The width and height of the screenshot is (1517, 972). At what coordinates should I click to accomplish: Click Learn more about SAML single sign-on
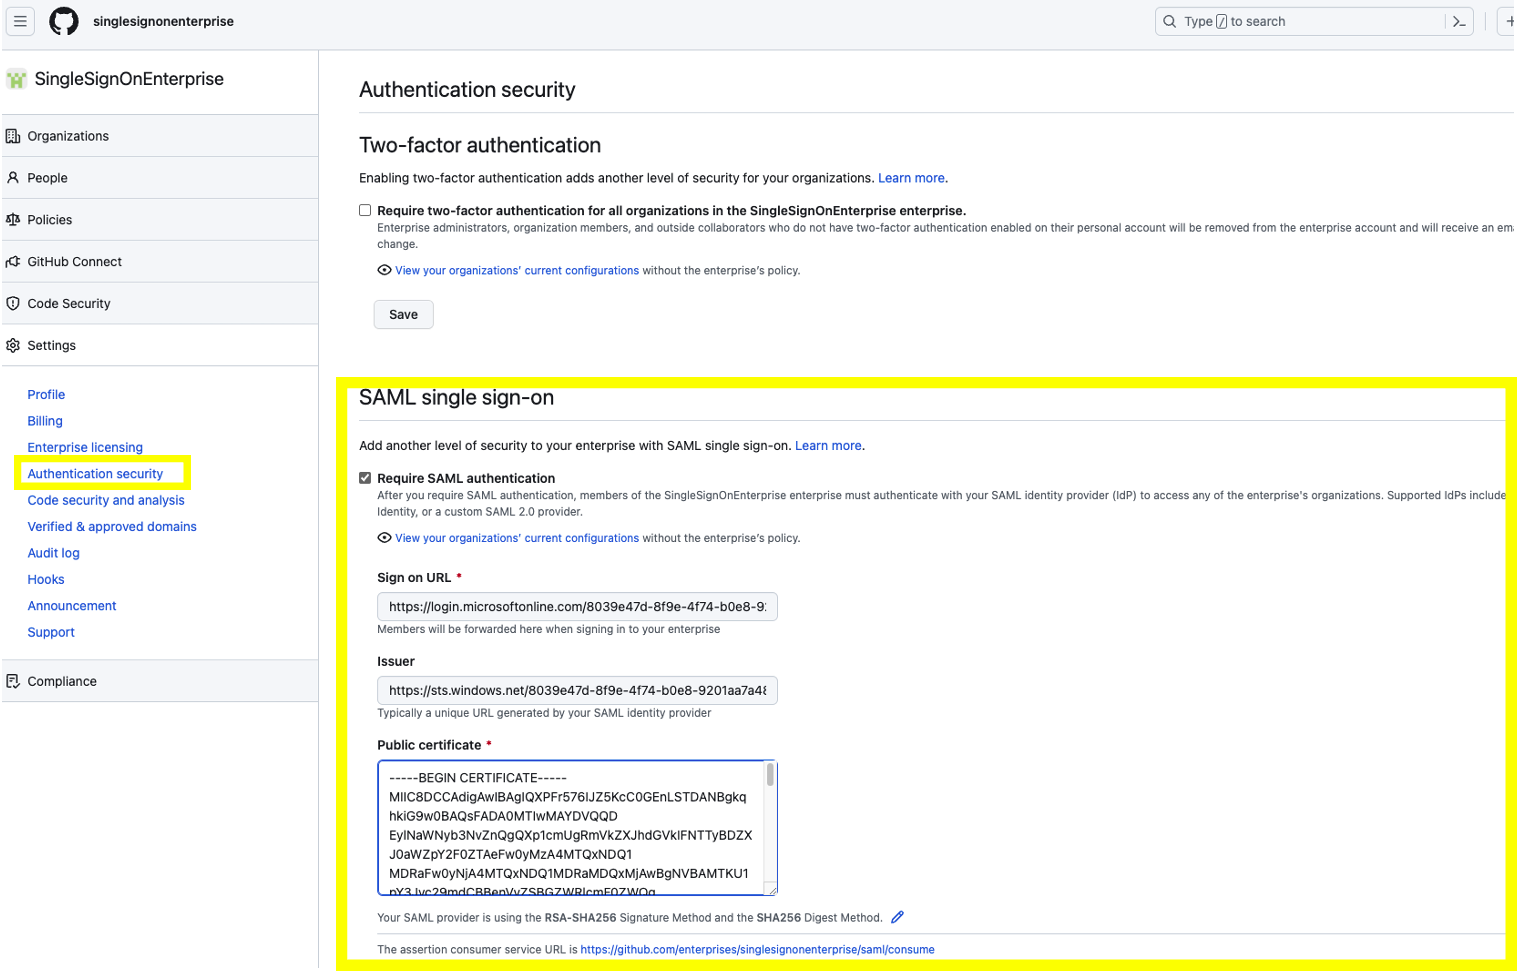828,446
